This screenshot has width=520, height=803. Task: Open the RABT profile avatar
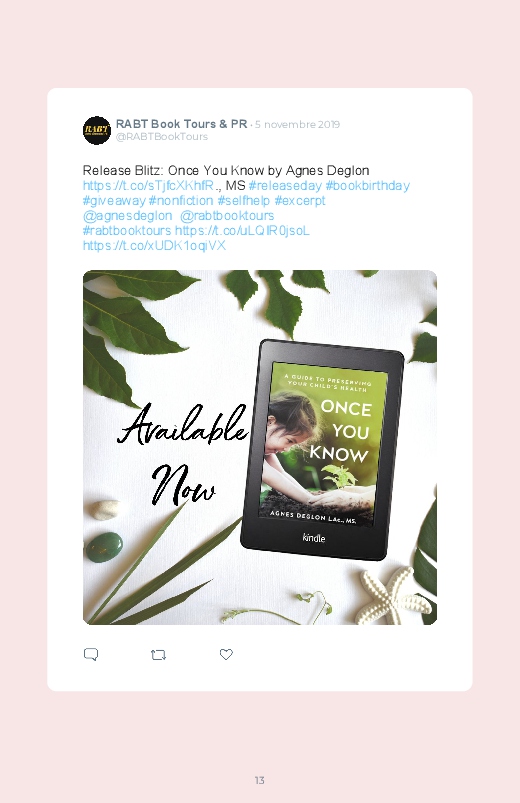point(97,130)
